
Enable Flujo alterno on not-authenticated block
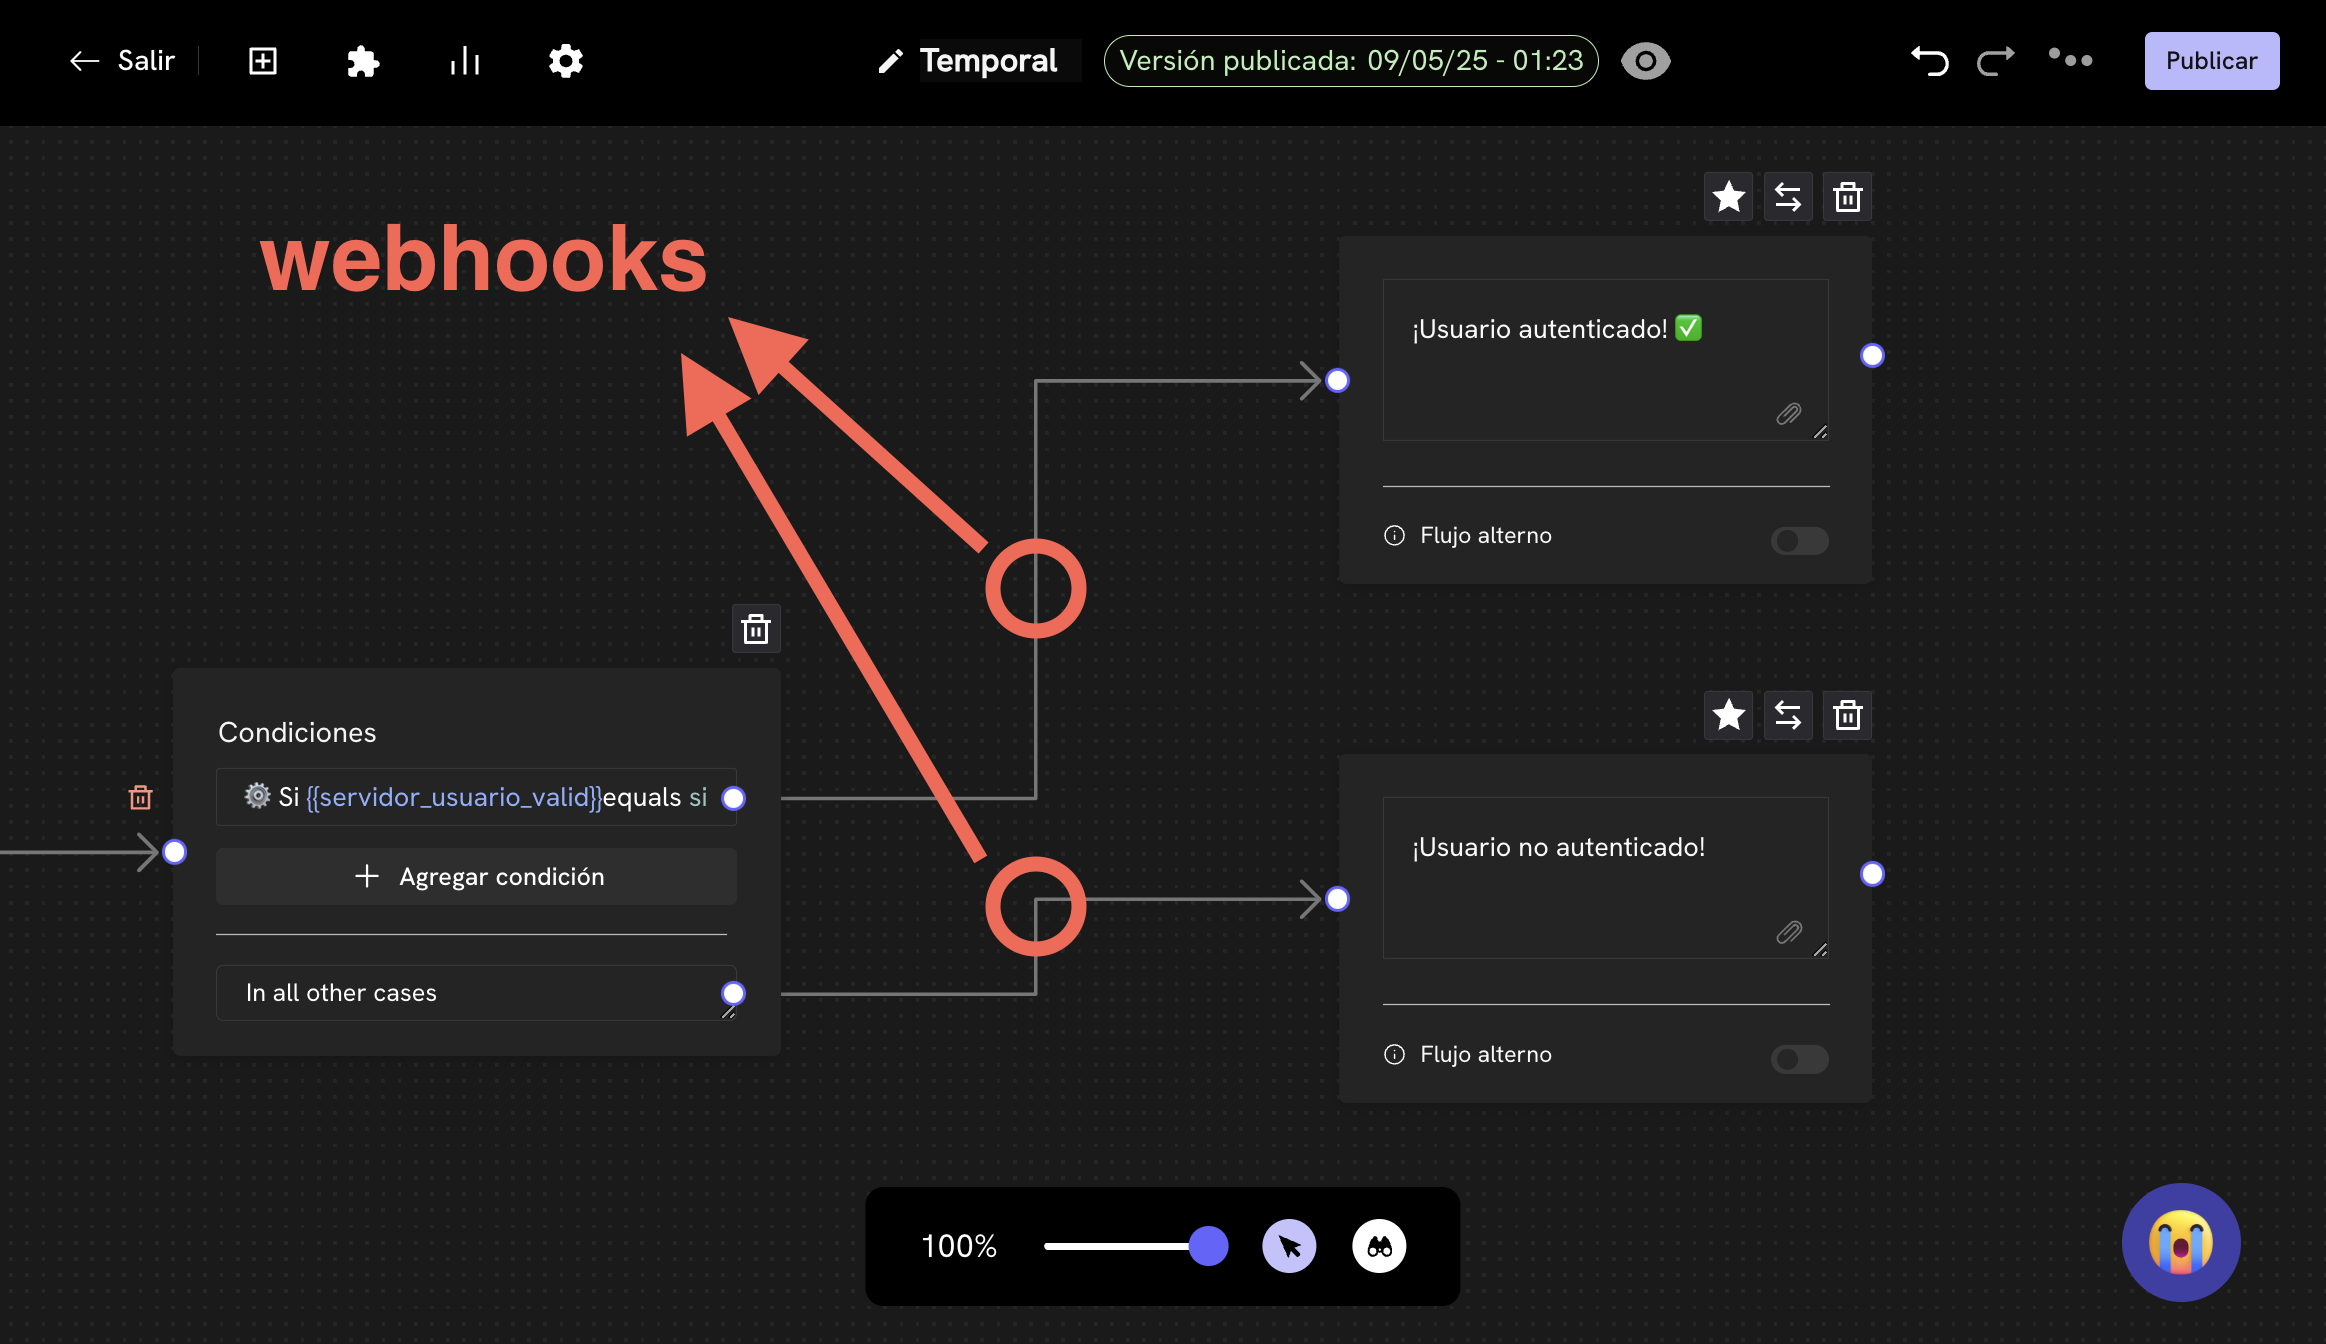pyautogui.click(x=1799, y=1059)
